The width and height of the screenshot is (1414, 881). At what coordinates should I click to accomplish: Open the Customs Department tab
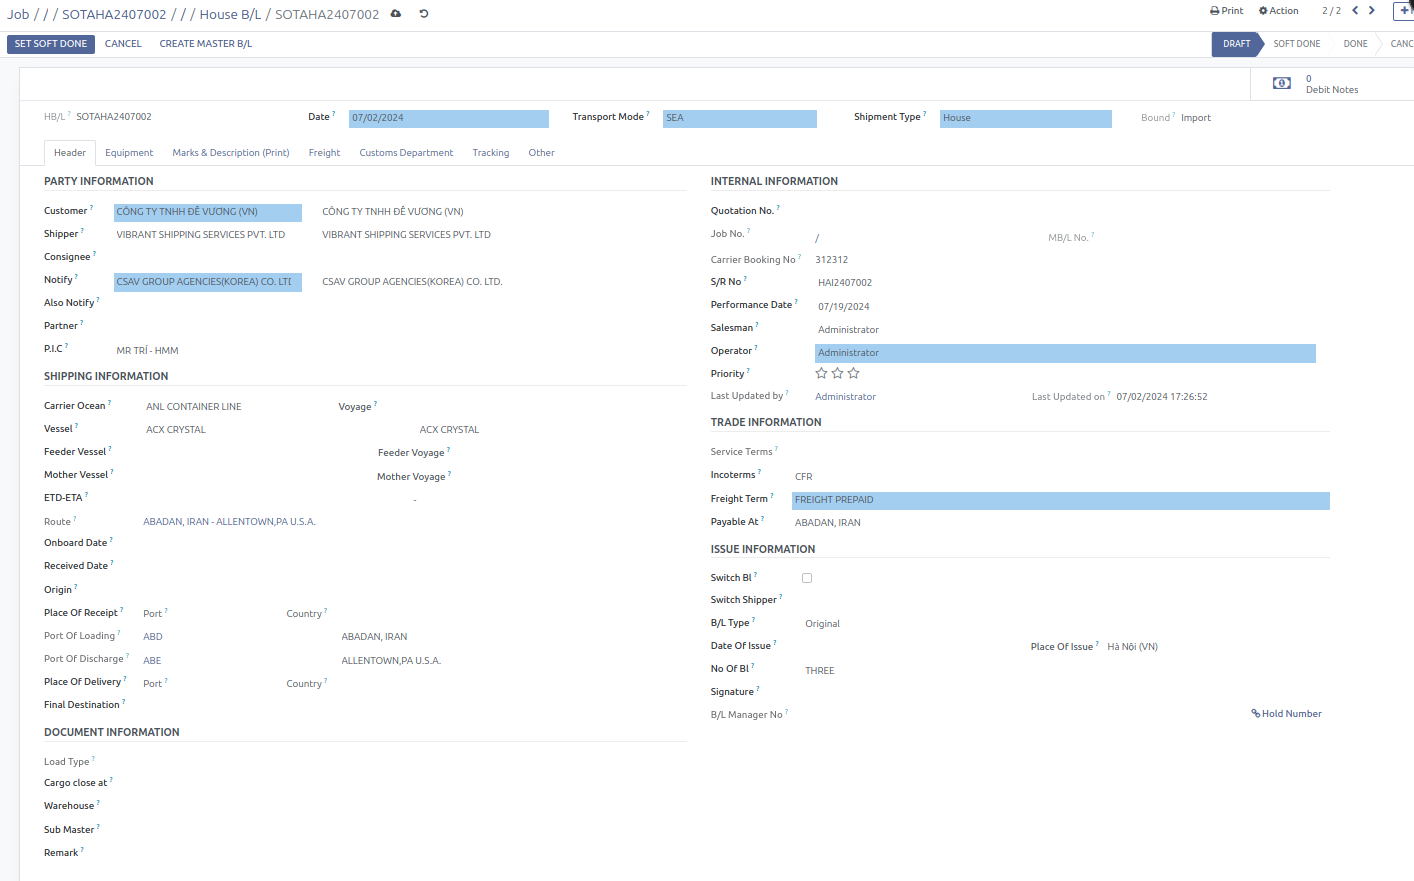point(406,153)
